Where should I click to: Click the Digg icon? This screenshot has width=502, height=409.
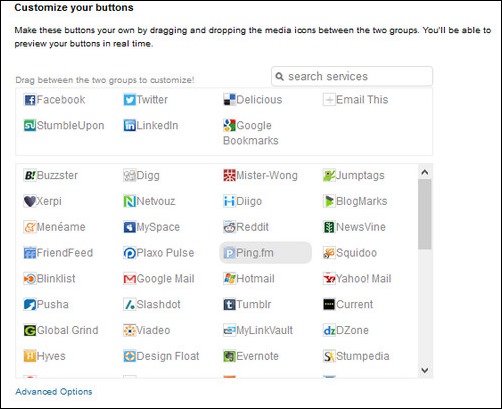tap(129, 175)
